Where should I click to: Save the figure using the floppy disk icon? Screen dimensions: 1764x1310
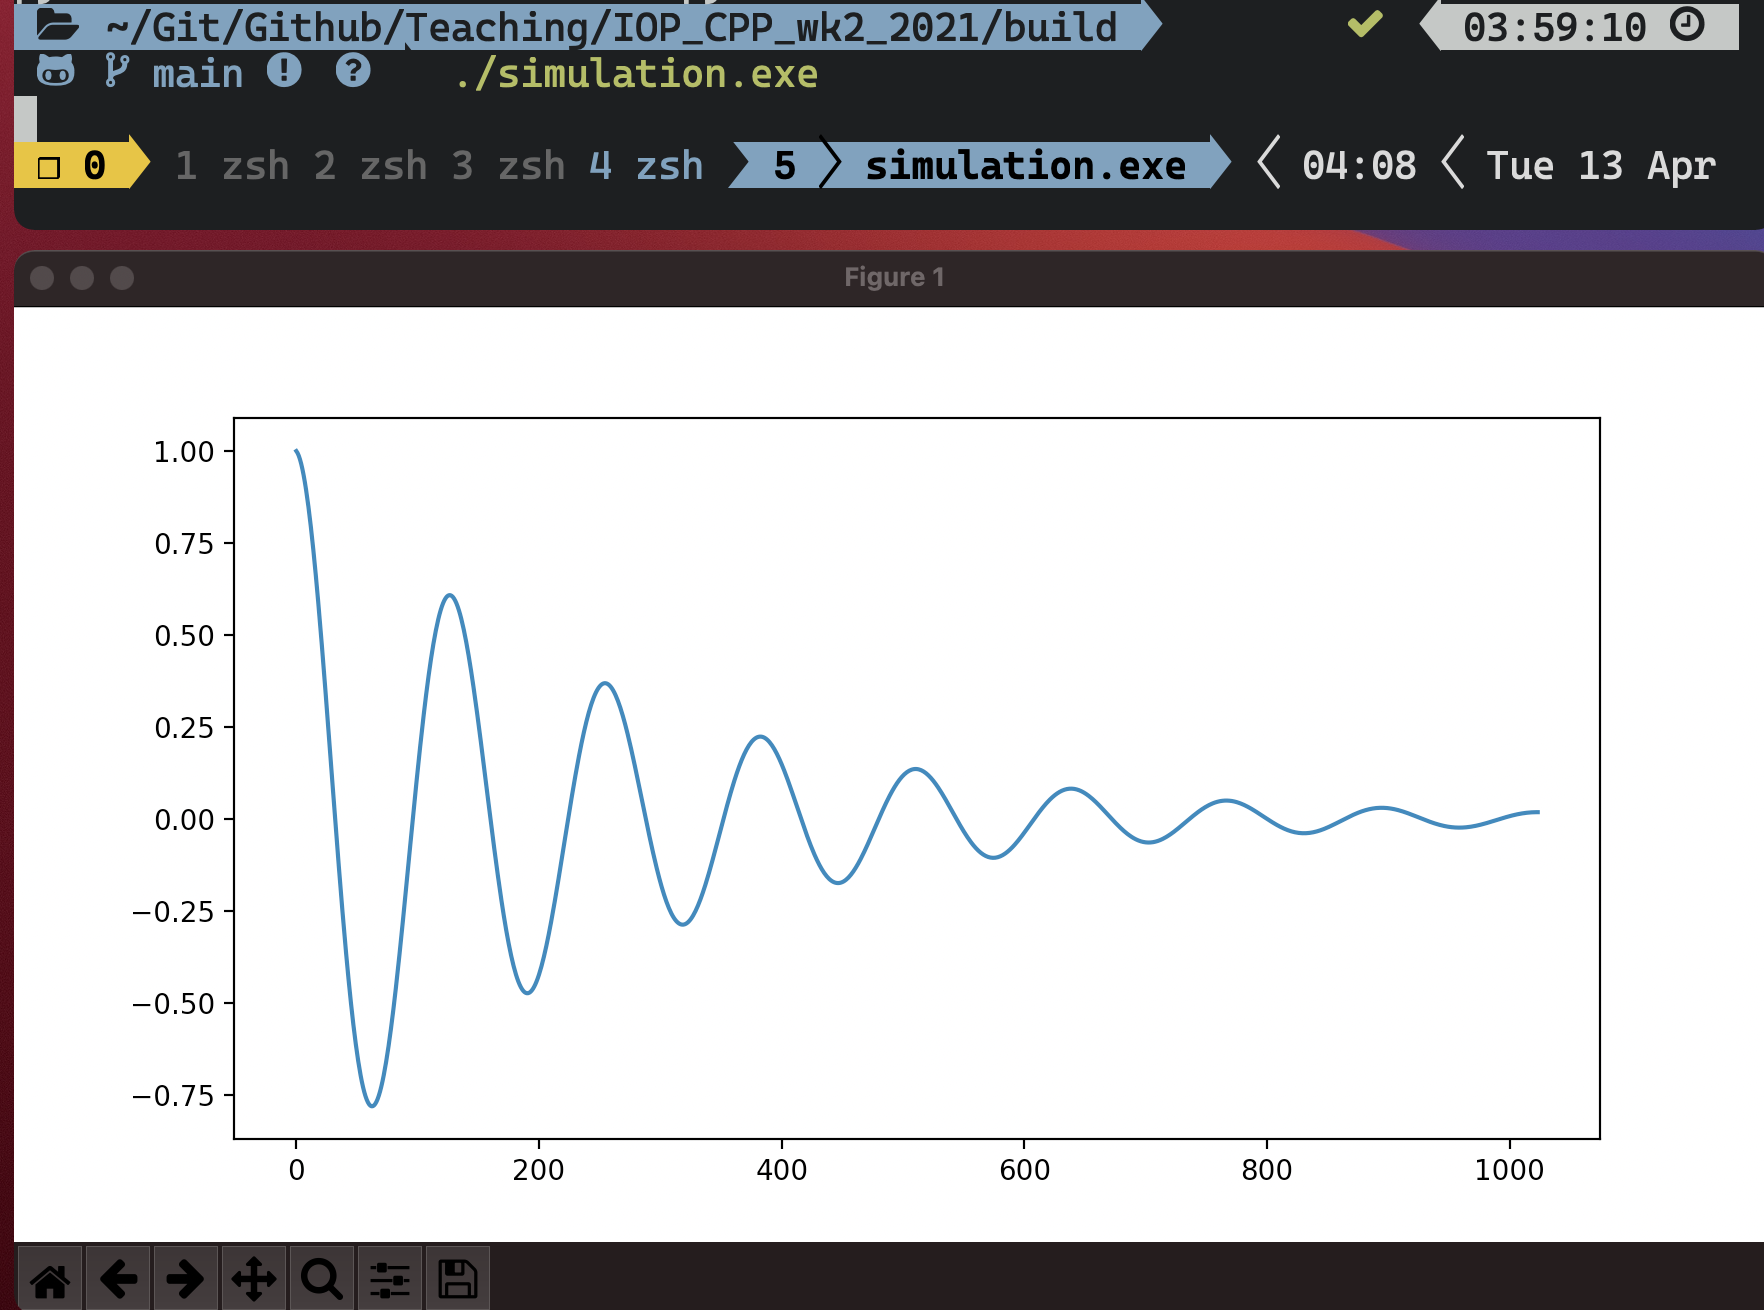point(457,1277)
